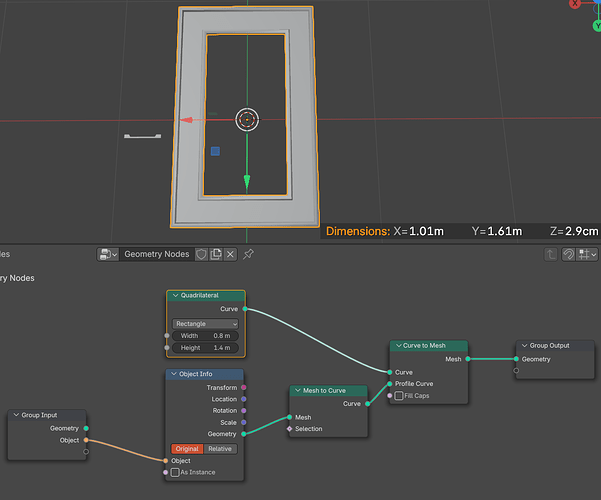Select the small profile object in viewport
This screenshot has width=601, height=500.
[x=142, y=136]
